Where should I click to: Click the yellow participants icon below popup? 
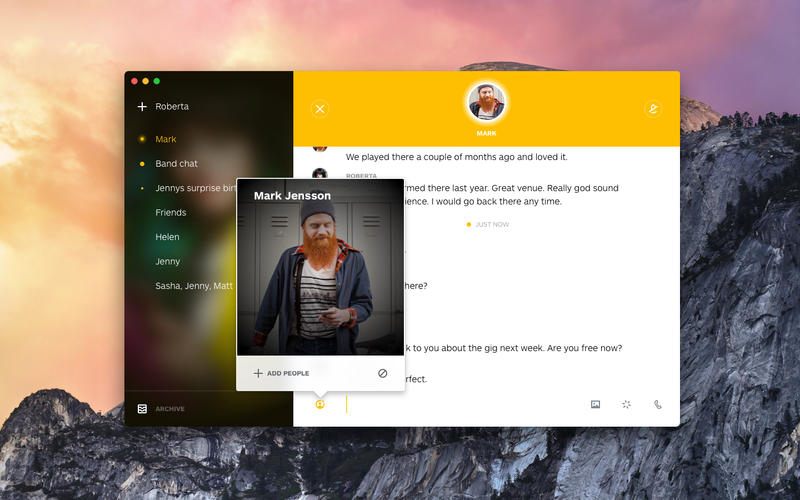320,404
